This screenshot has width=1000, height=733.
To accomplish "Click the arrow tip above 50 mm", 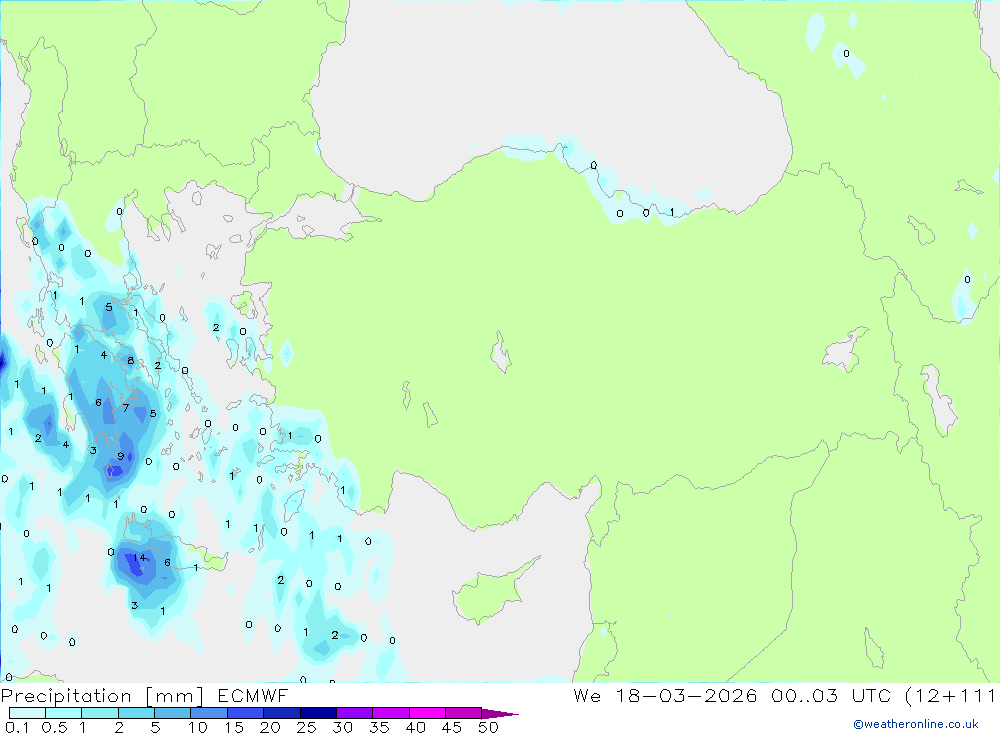I will [501, 714].
